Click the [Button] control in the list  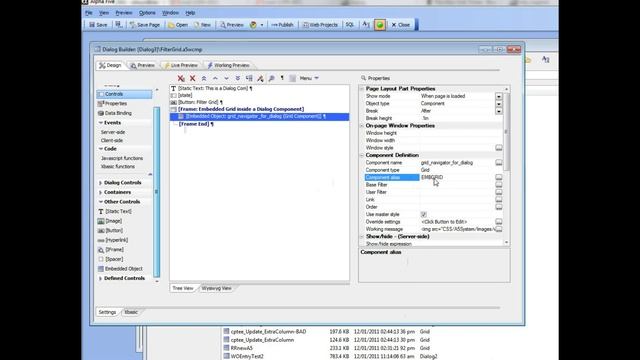pos(110,231)
